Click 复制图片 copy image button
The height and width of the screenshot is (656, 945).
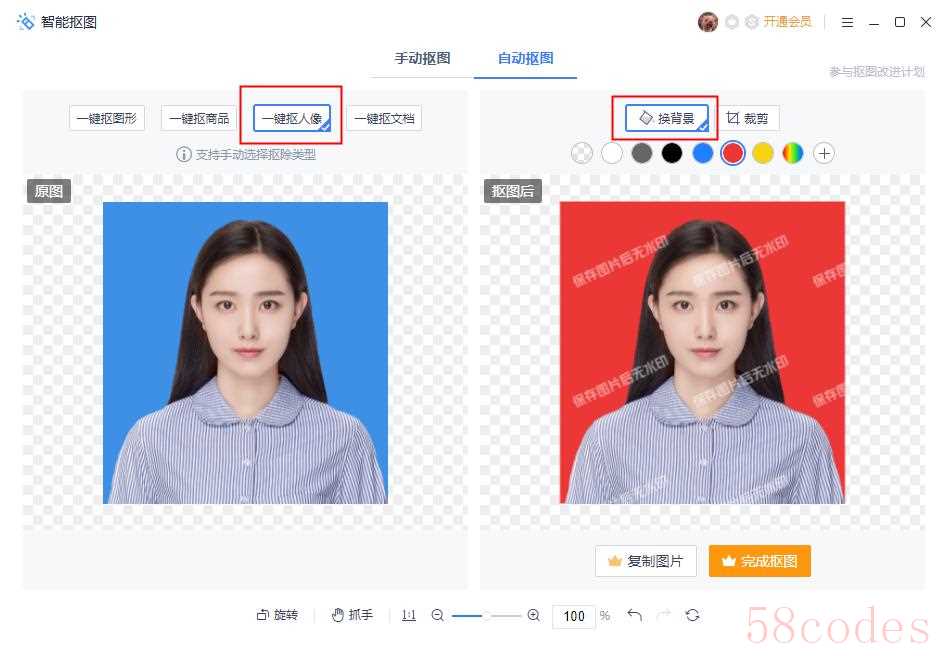click(645, 561)
